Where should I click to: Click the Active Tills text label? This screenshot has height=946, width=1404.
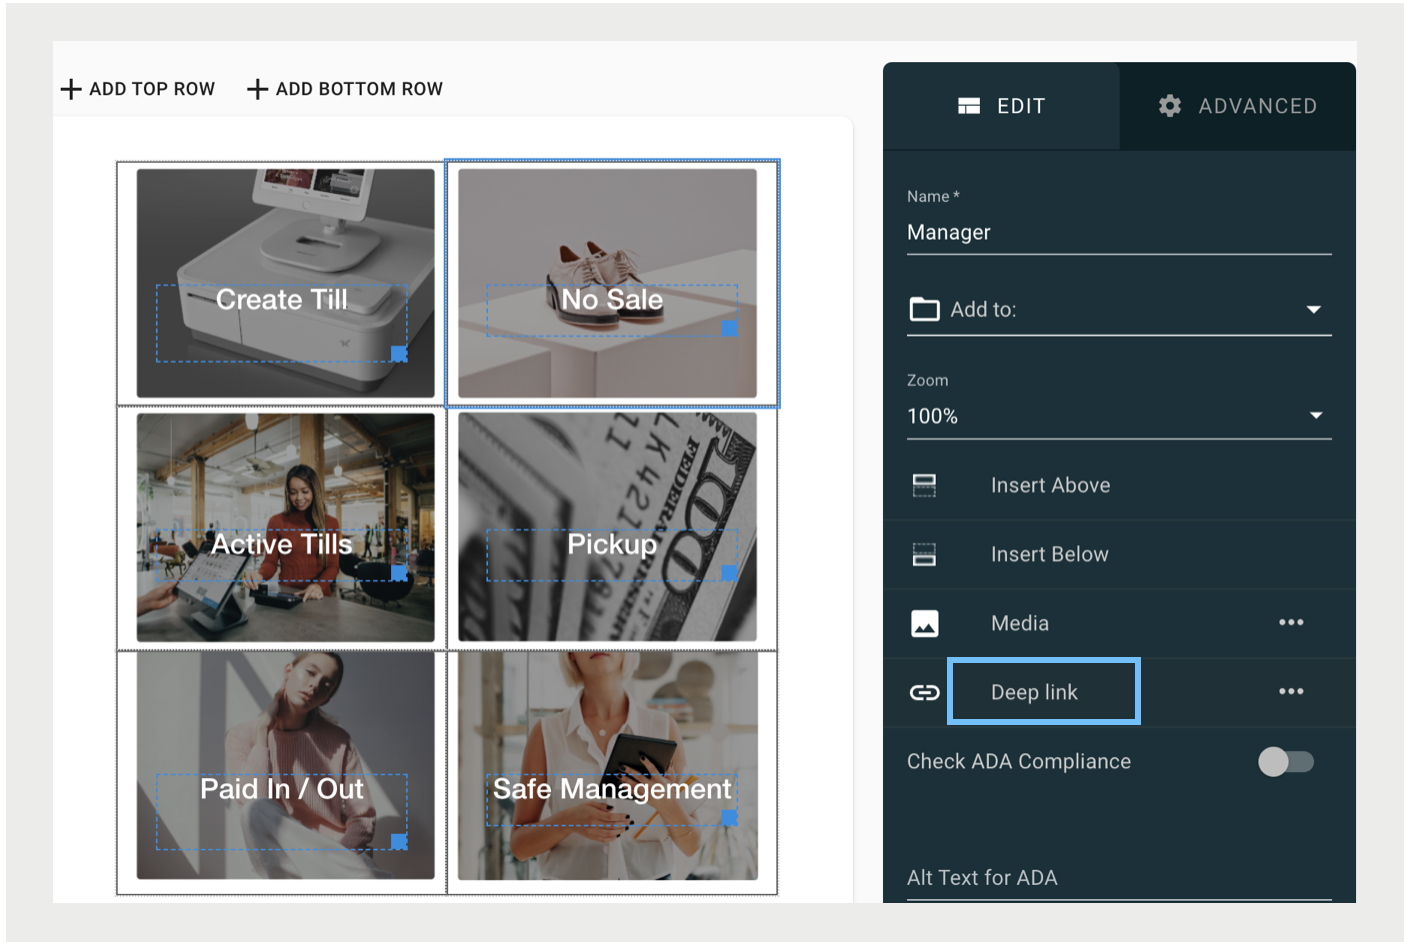282,544
